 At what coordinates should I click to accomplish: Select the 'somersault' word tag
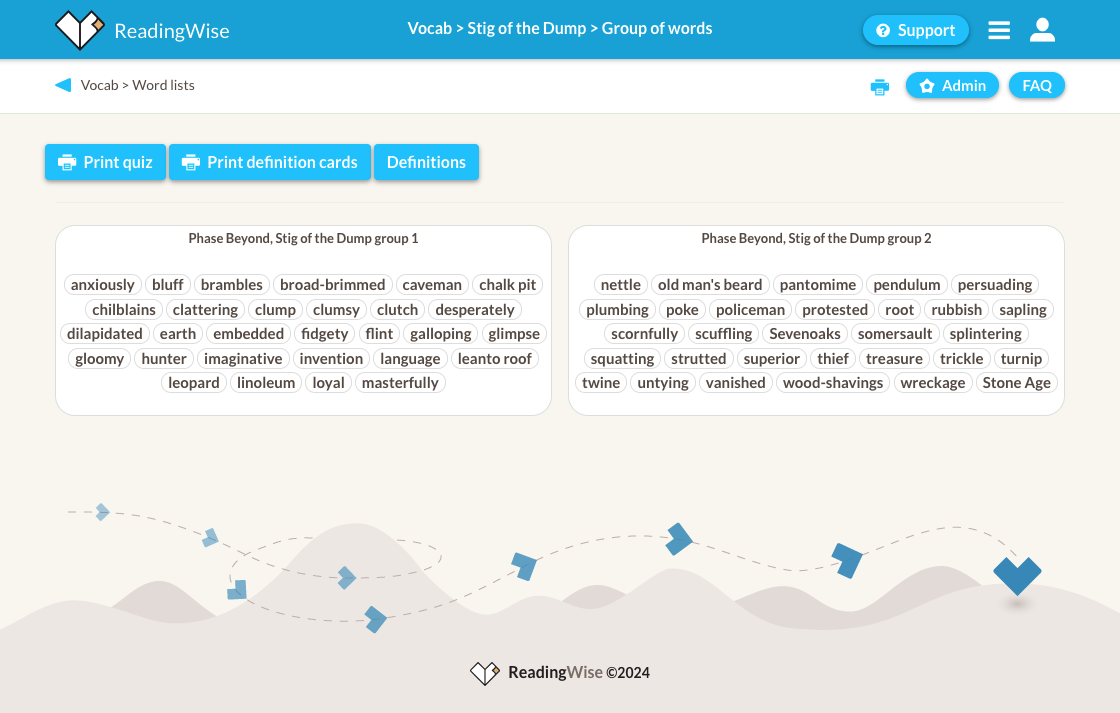point(895,334)
